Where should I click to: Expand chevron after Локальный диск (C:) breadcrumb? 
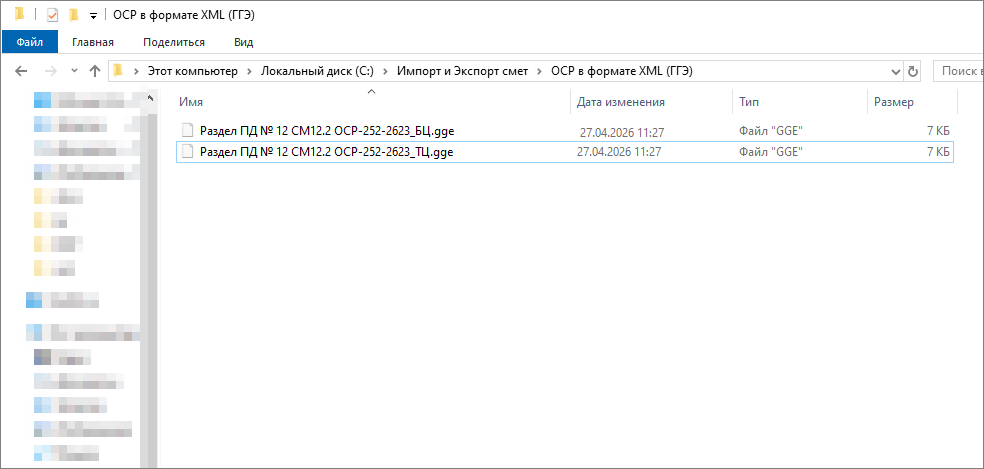pos(385,71)
